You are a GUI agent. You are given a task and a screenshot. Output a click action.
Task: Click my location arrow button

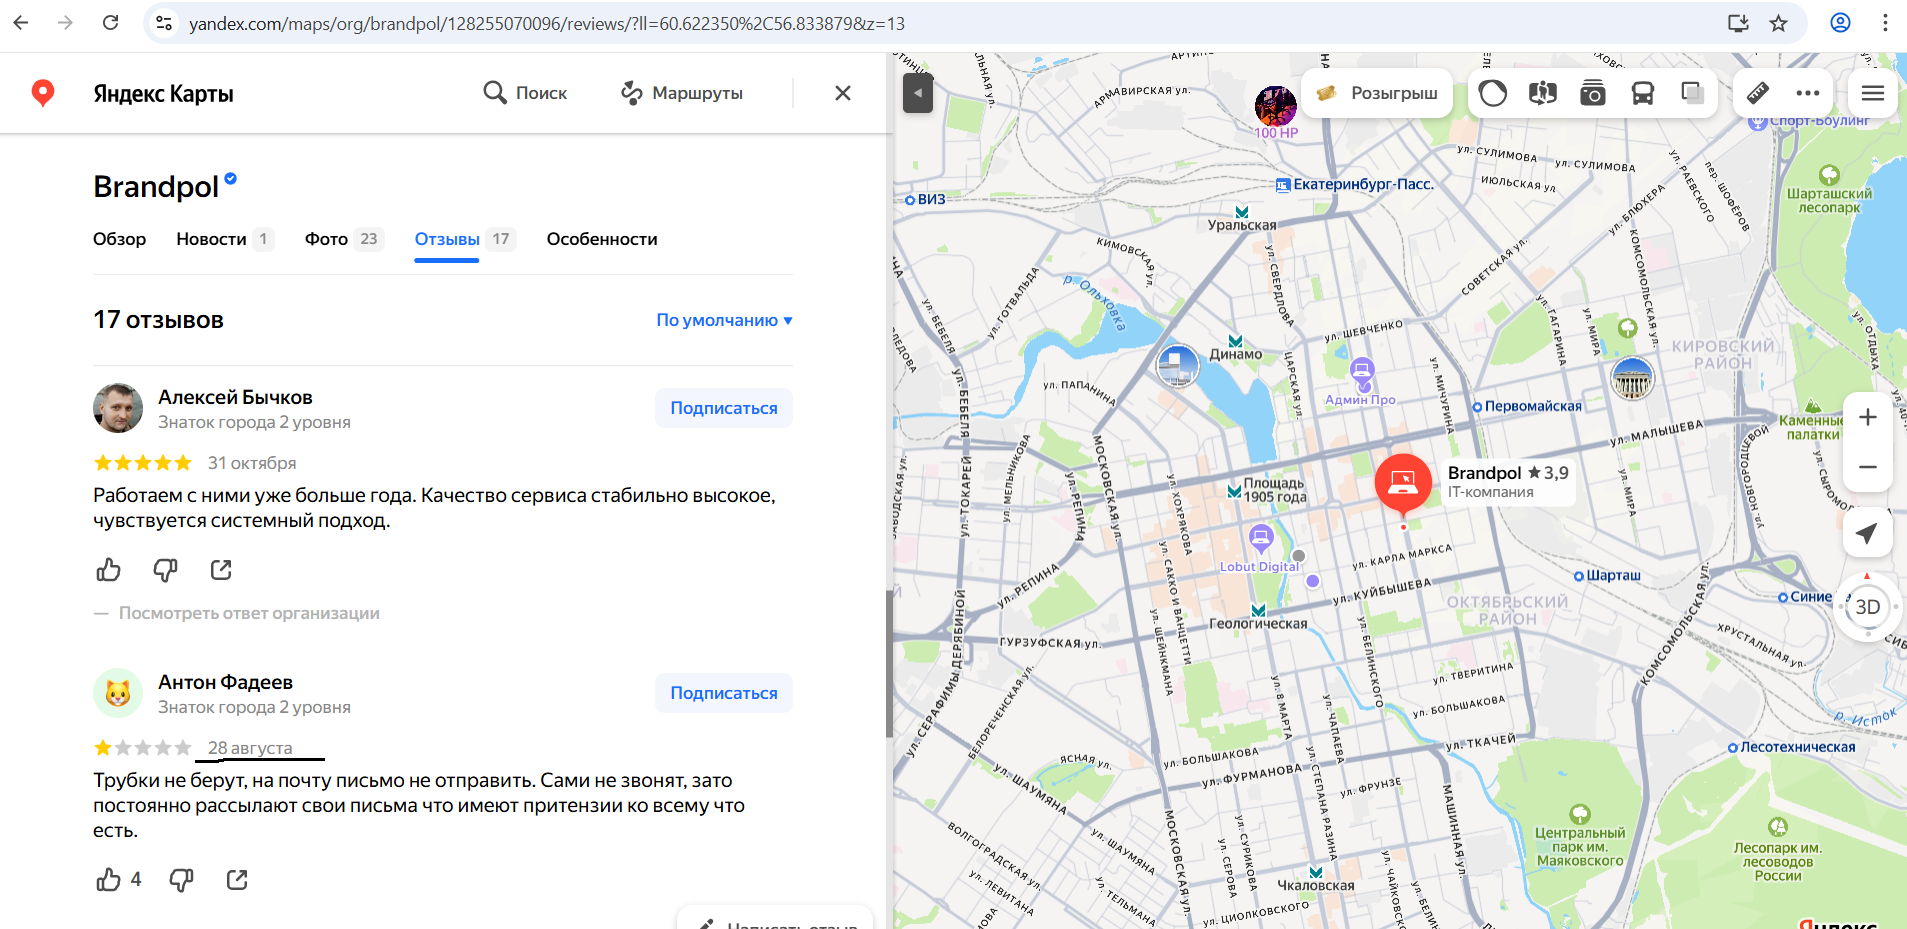coord(1866,533)
